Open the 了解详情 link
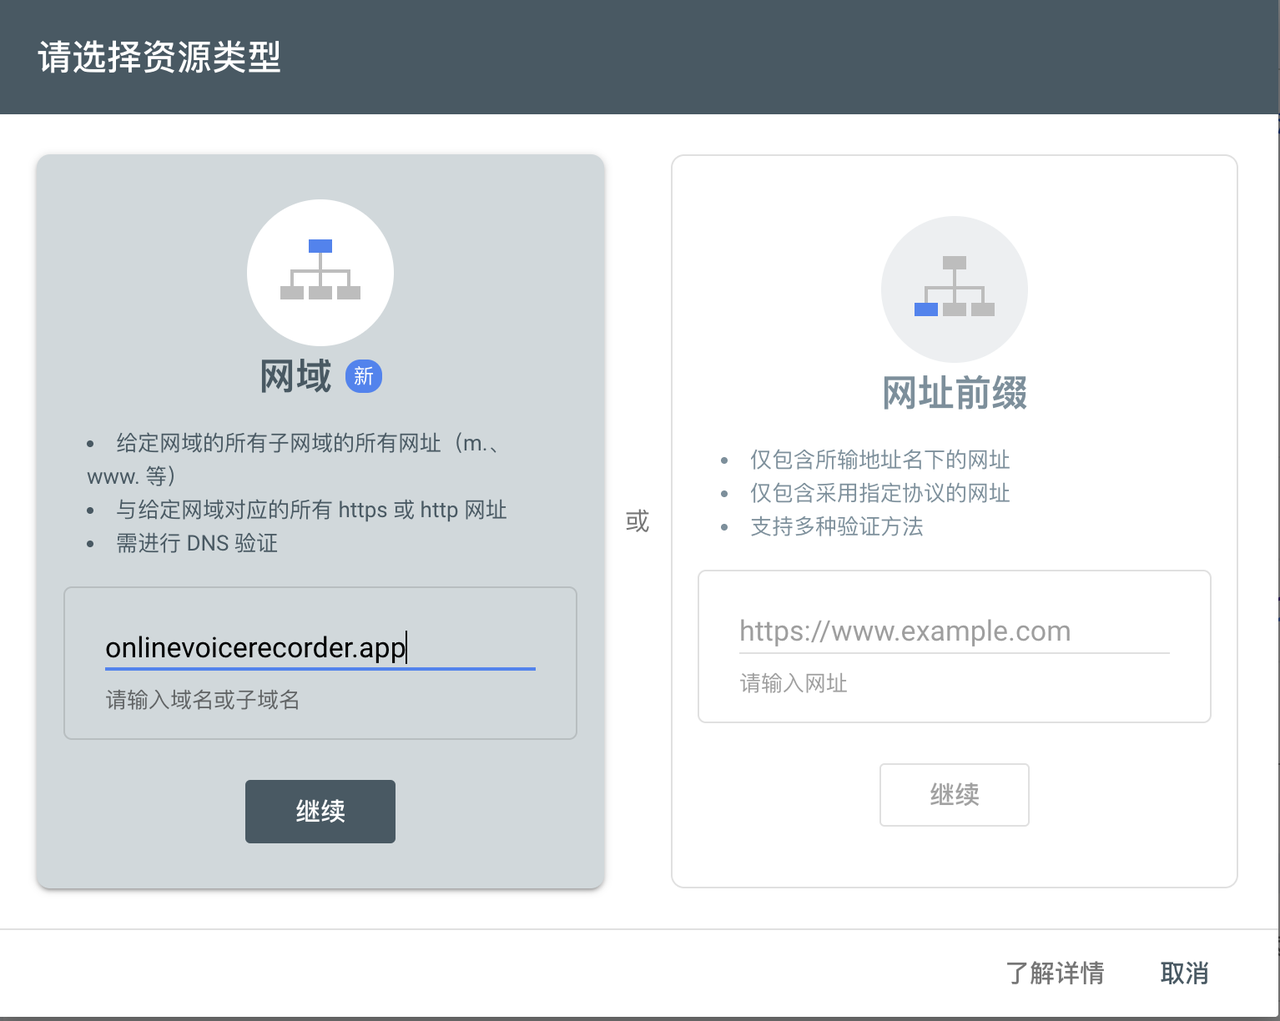This screenshot has height=1021, width=1280. (x=1054, y=973)
